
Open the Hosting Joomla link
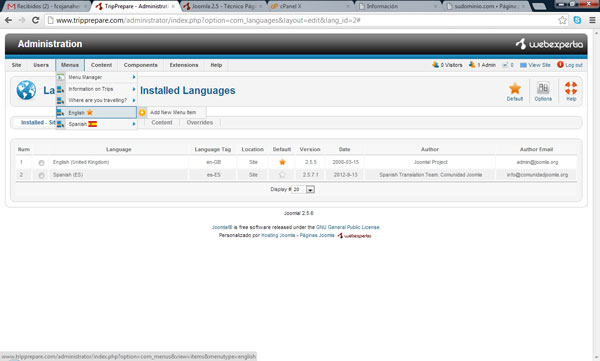point(278,235)
